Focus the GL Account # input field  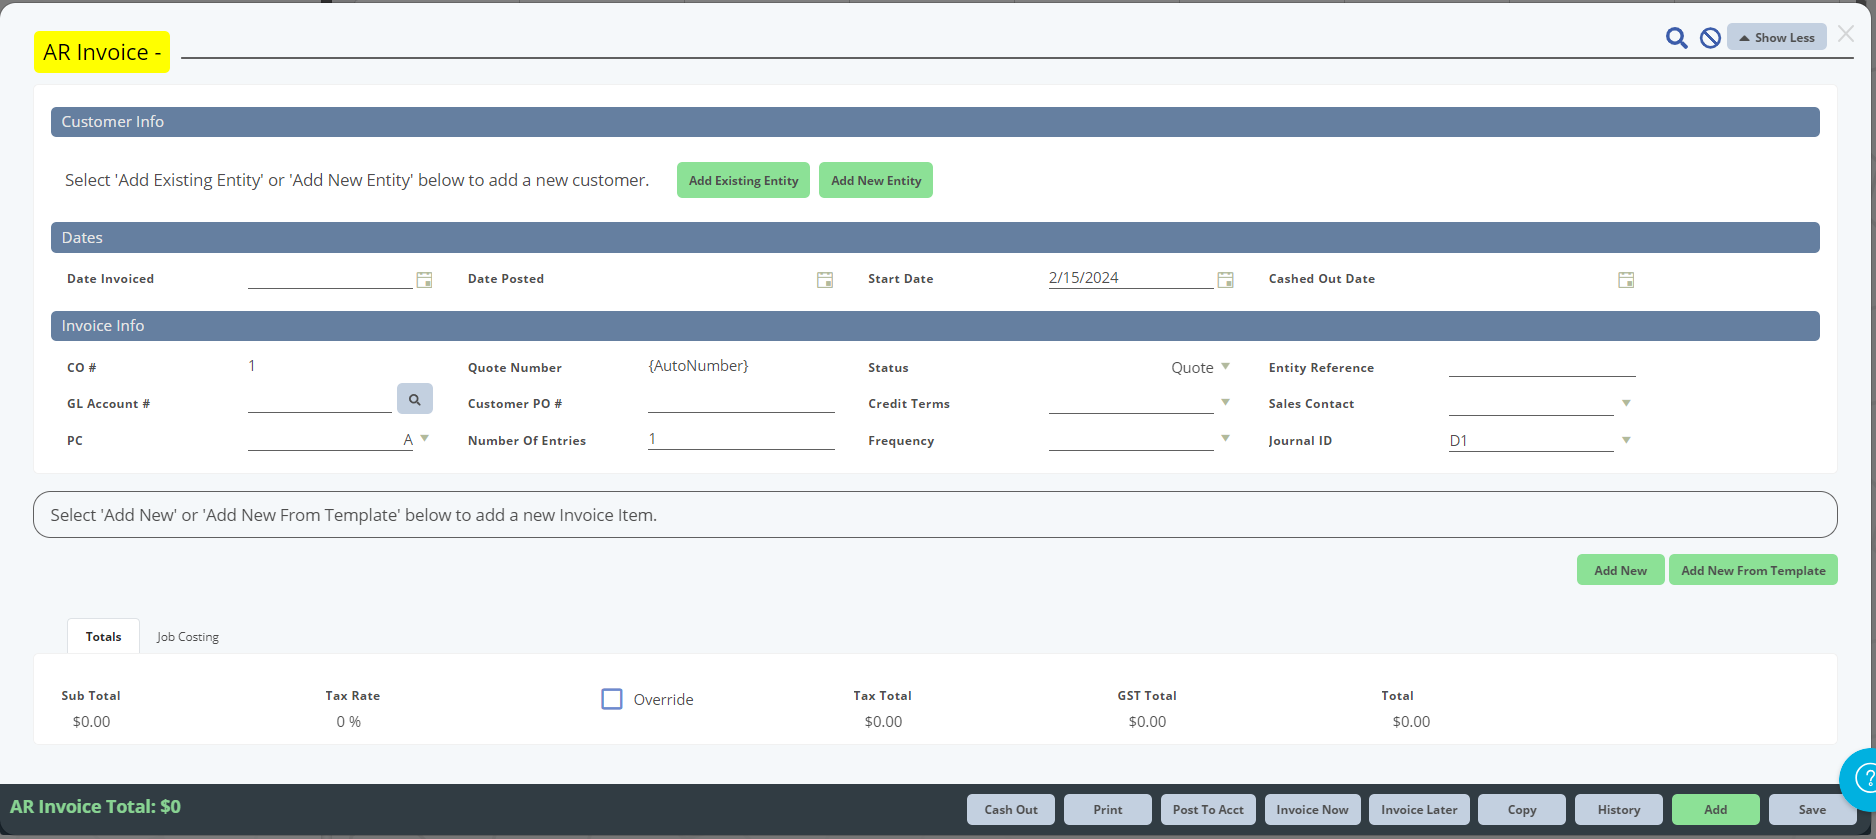tap(320, 402)
